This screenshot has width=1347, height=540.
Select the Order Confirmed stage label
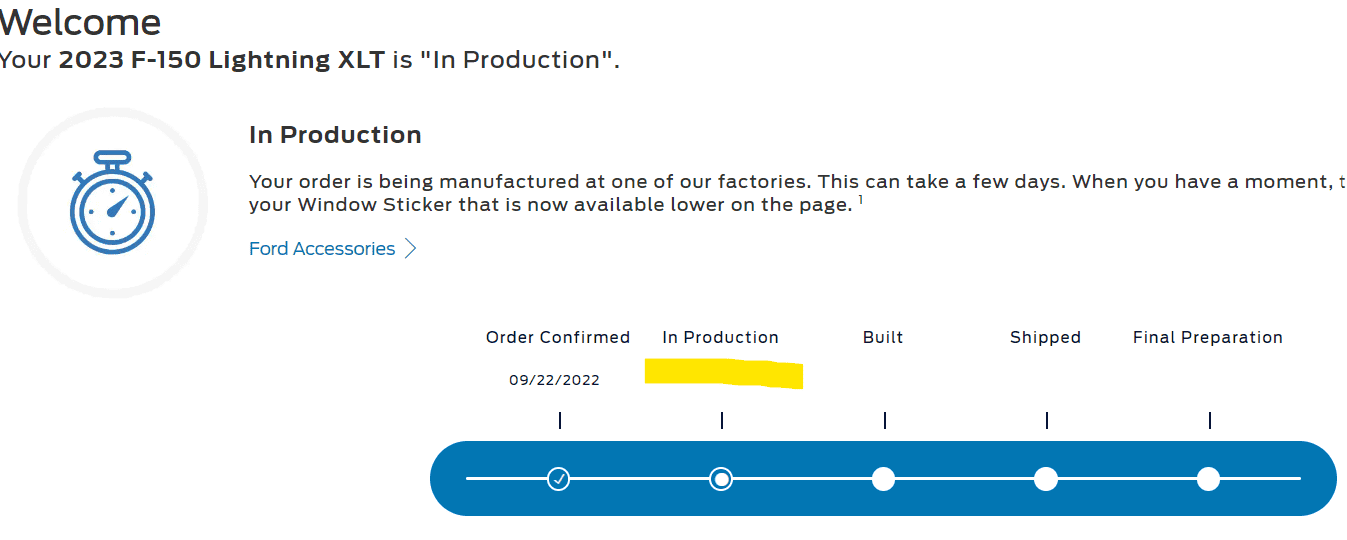(558, 337)
